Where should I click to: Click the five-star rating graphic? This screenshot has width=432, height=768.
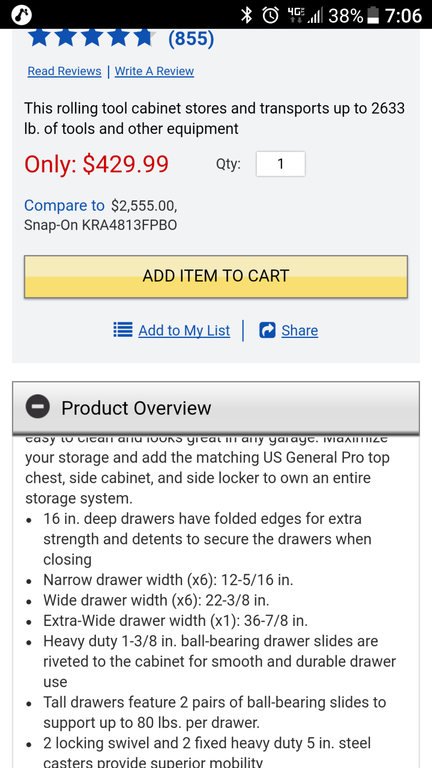pyautogui.click(x=92, y=38)
